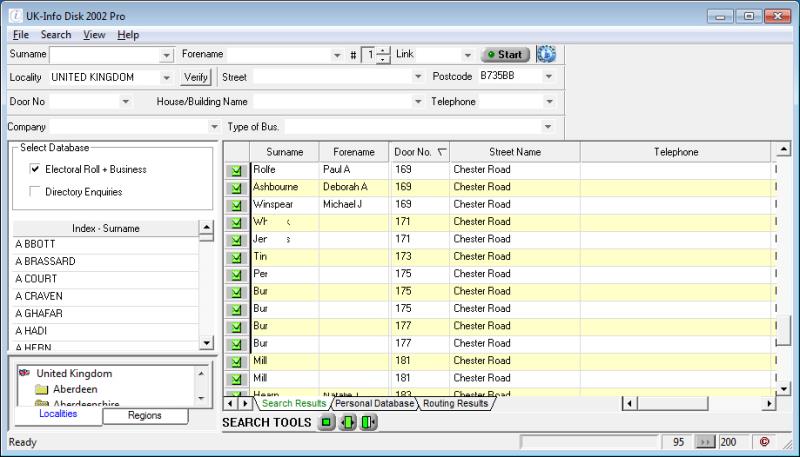
Task: Open the Postcode dropdown list
Action: coord(548,76)
